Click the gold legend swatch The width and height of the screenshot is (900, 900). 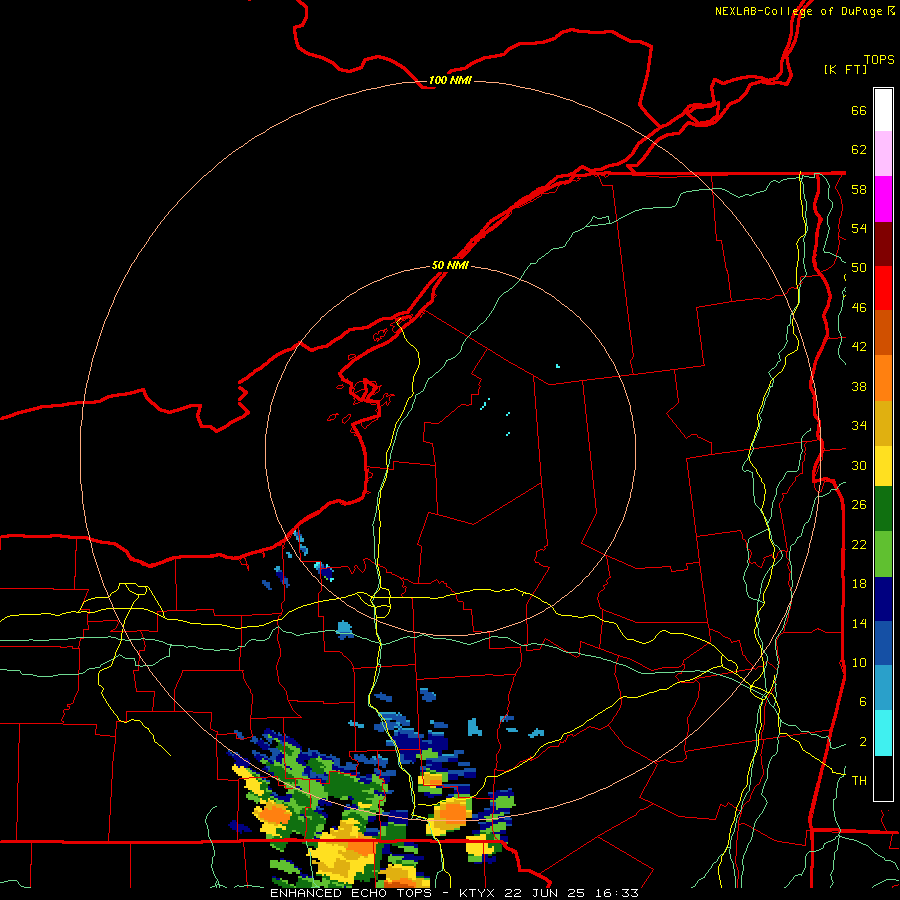[883, 423]
